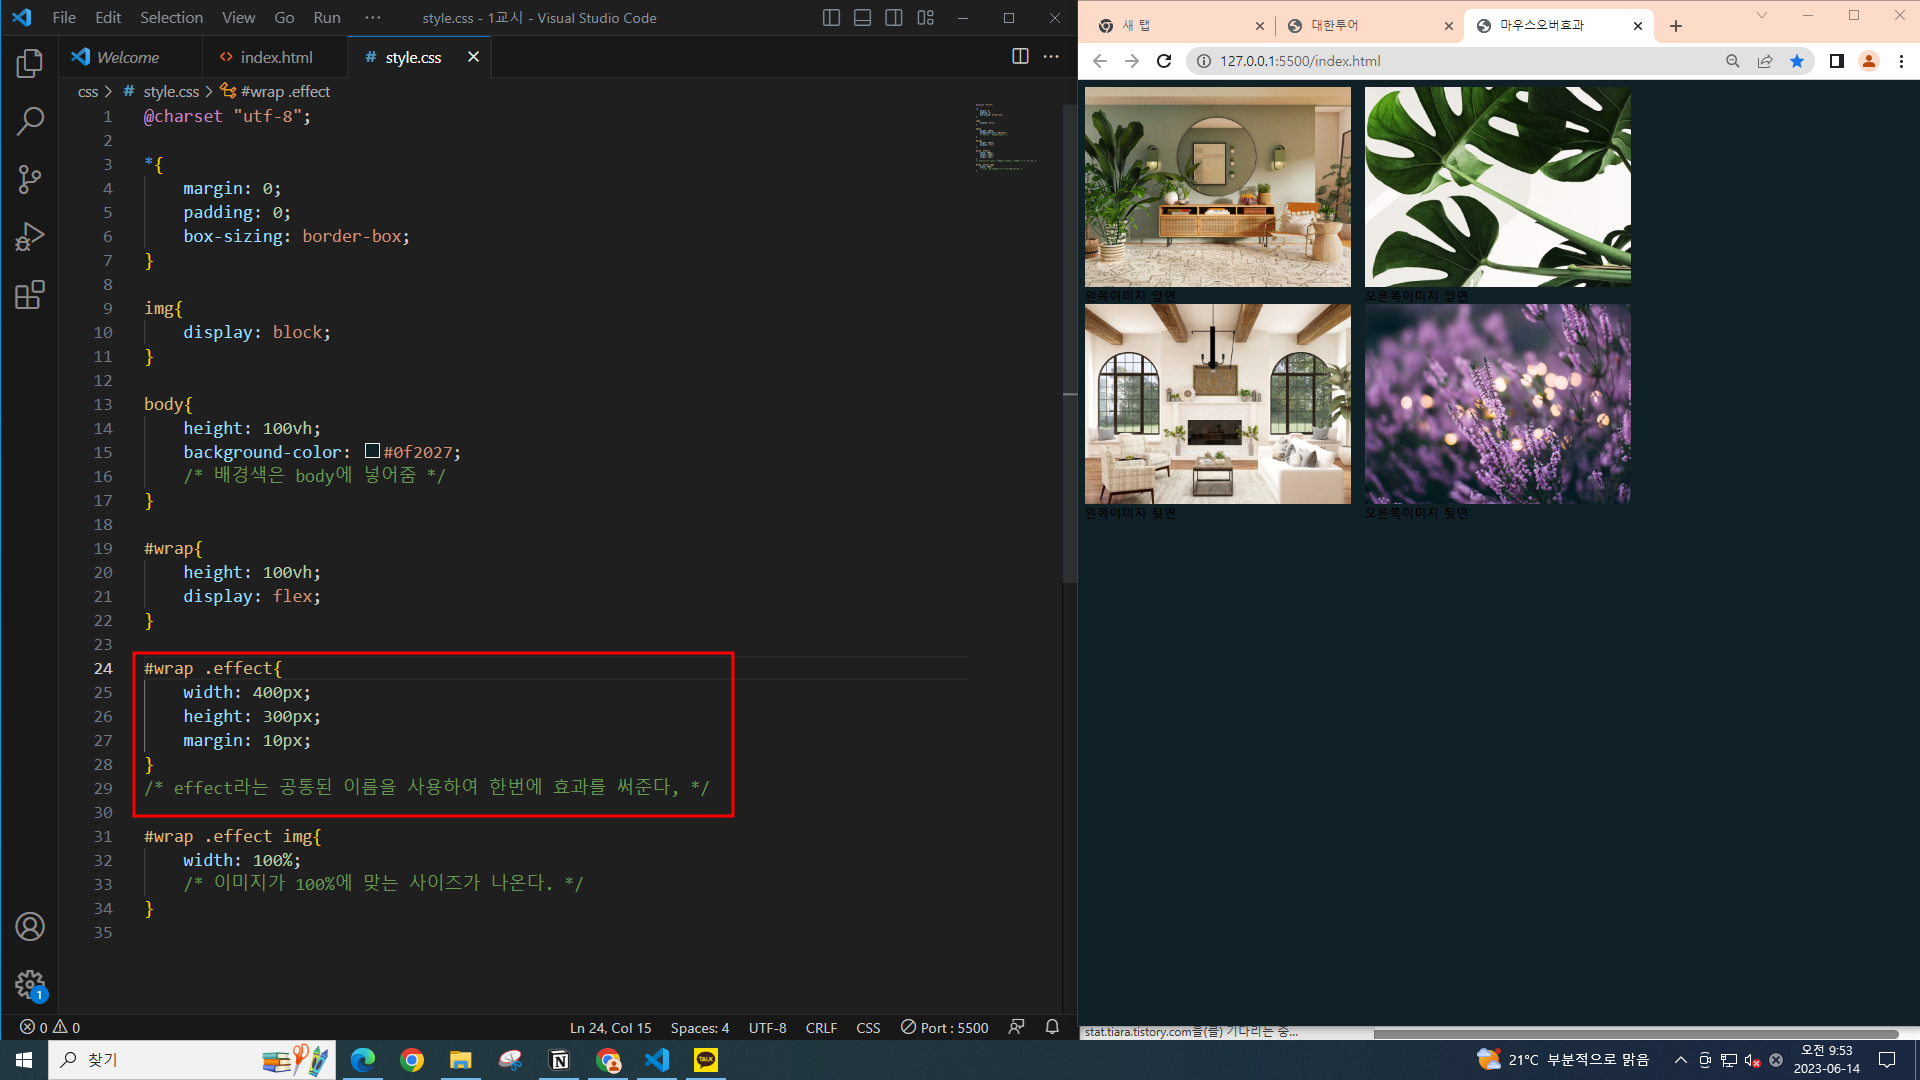Click the Manage gear icon

pyautogui.click(x=30, y=984)
